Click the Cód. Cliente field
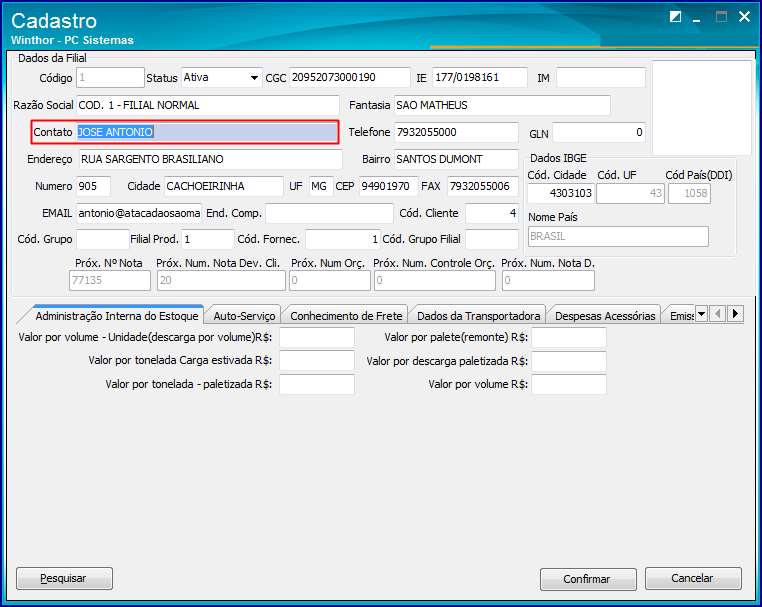The image size is (762, 607). click(492, 213)
